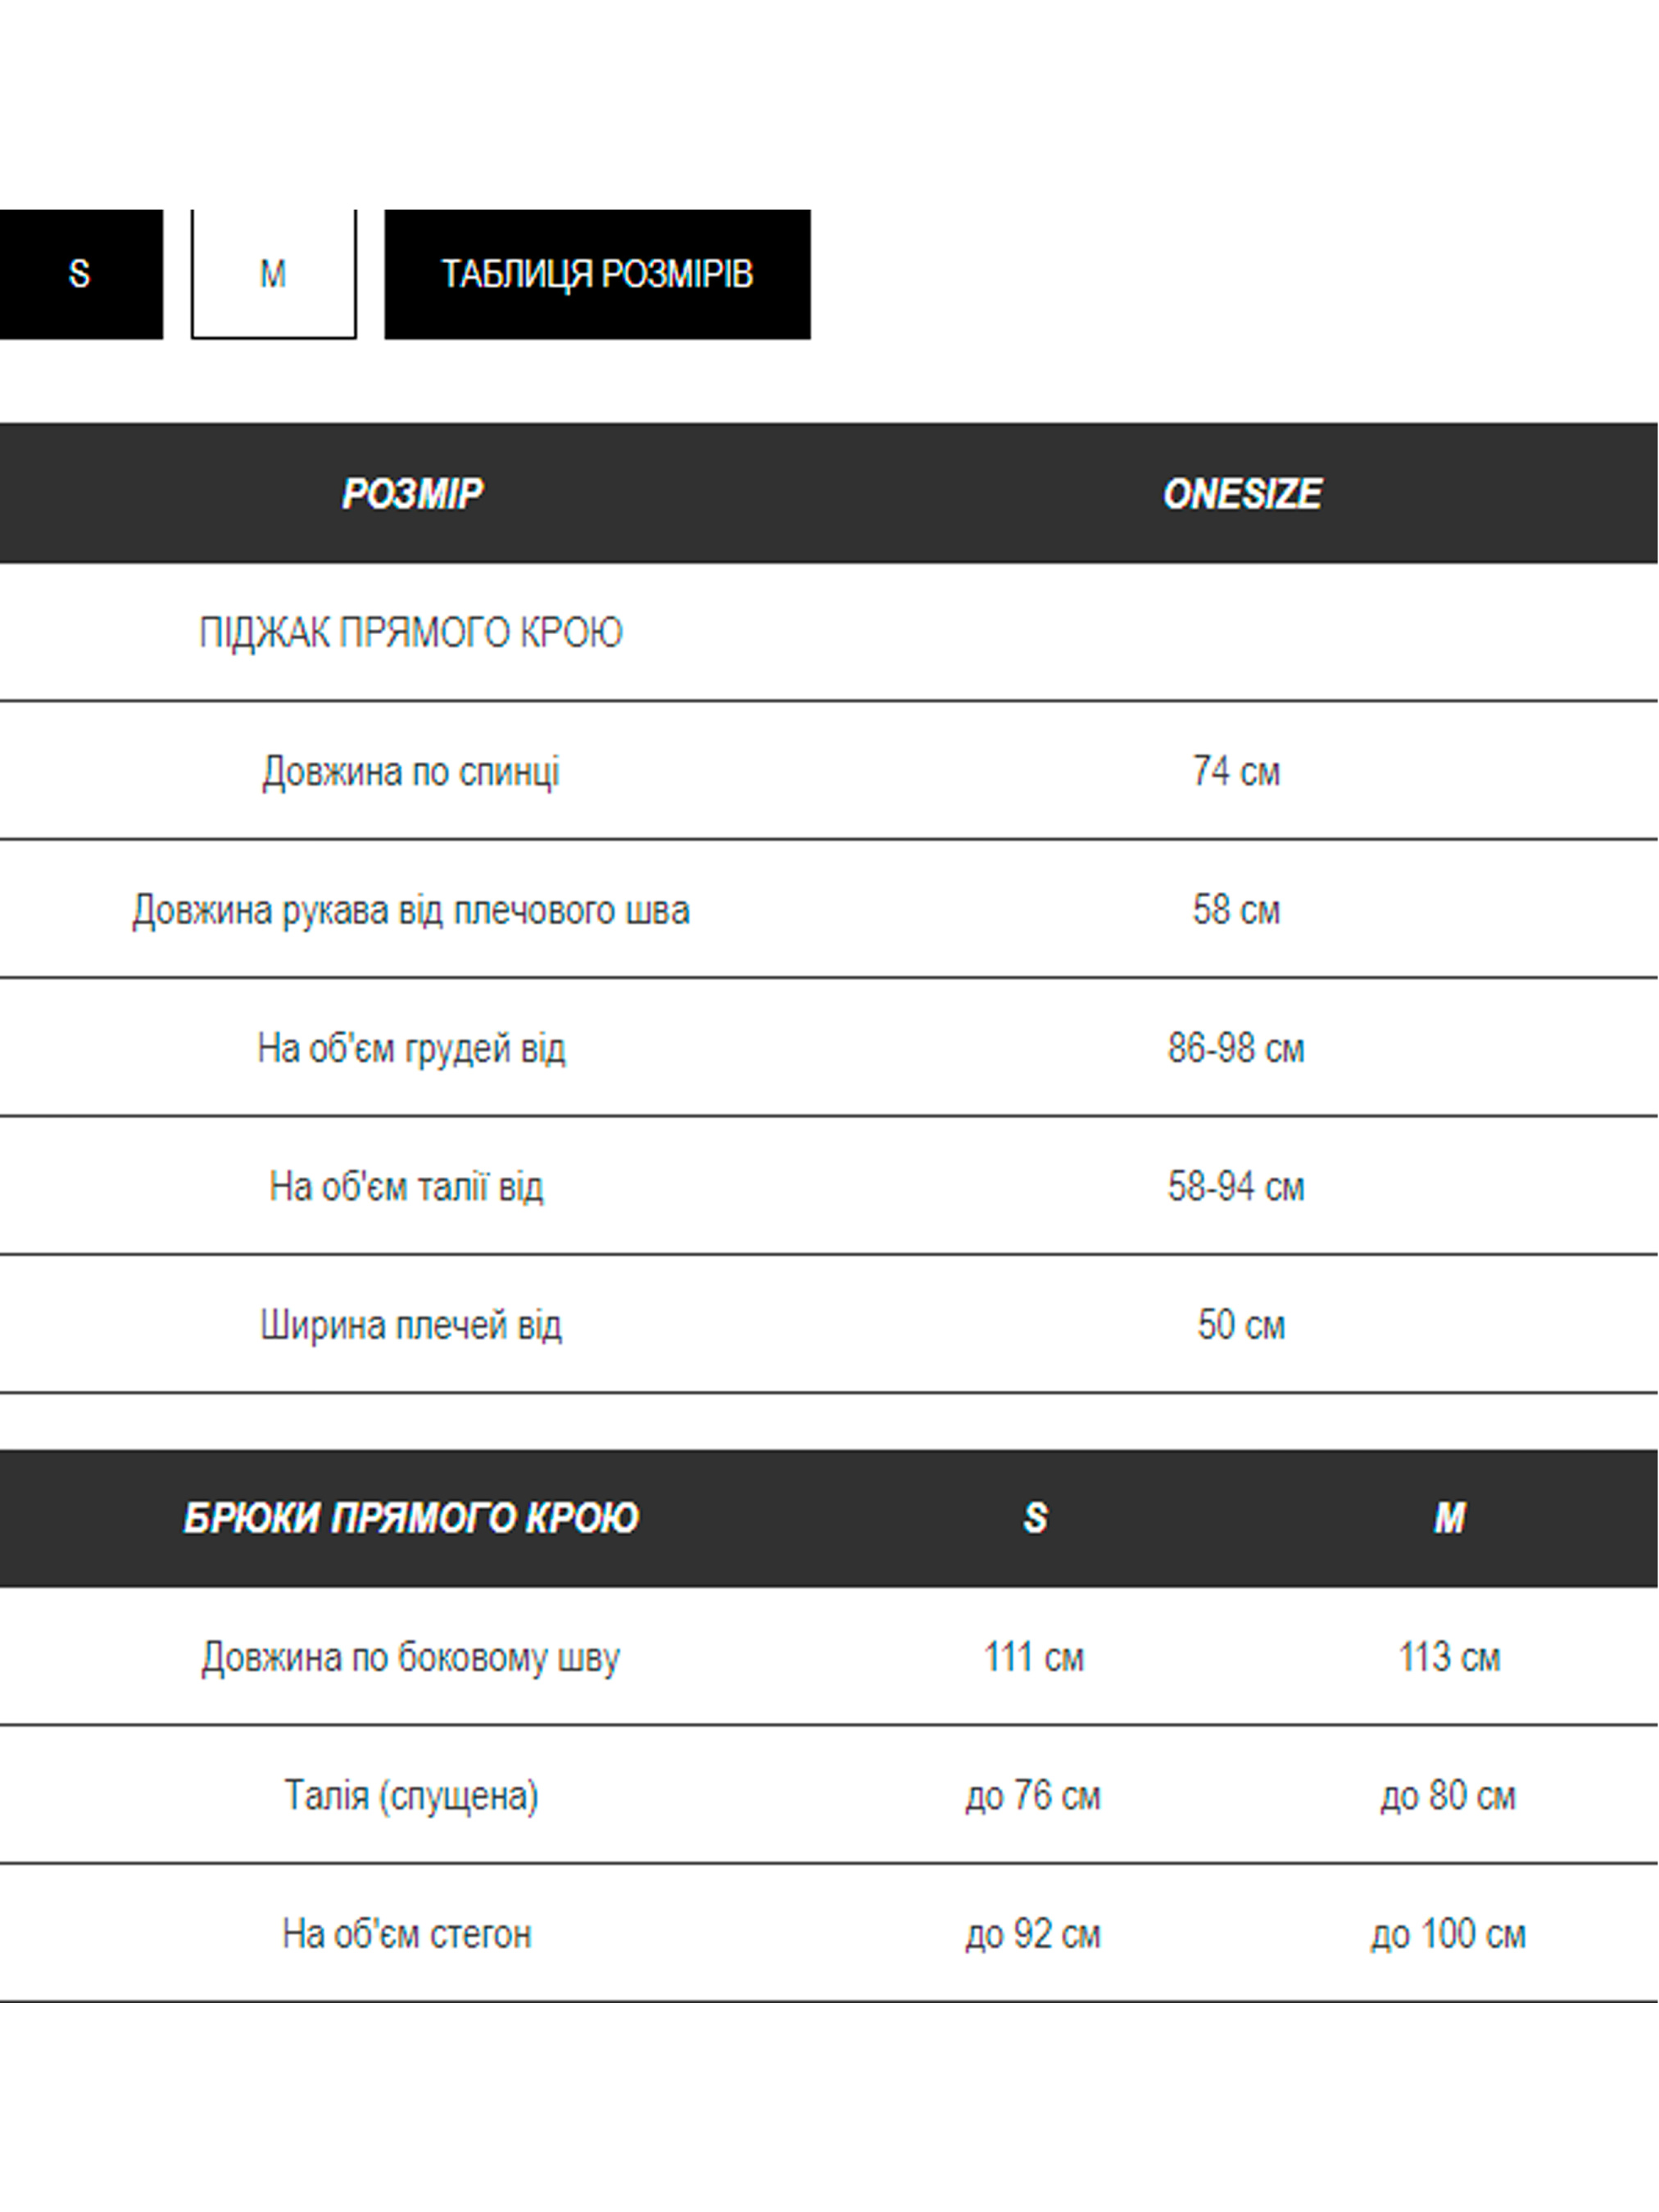The height and width of the screenshot is (2212, 1659).
Task: Open ТАБЛИЦЯ РОЗМІРІВ size chart
Action: [x=597, y=273]
